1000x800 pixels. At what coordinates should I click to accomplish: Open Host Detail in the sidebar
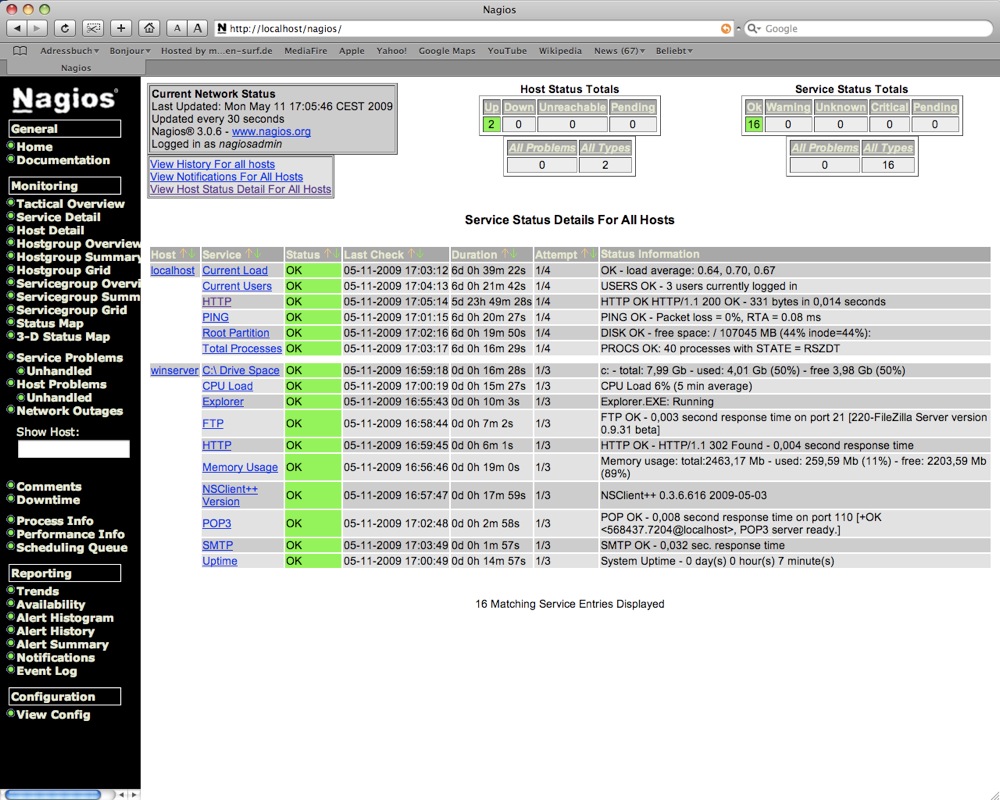click(x=50, y=230)
